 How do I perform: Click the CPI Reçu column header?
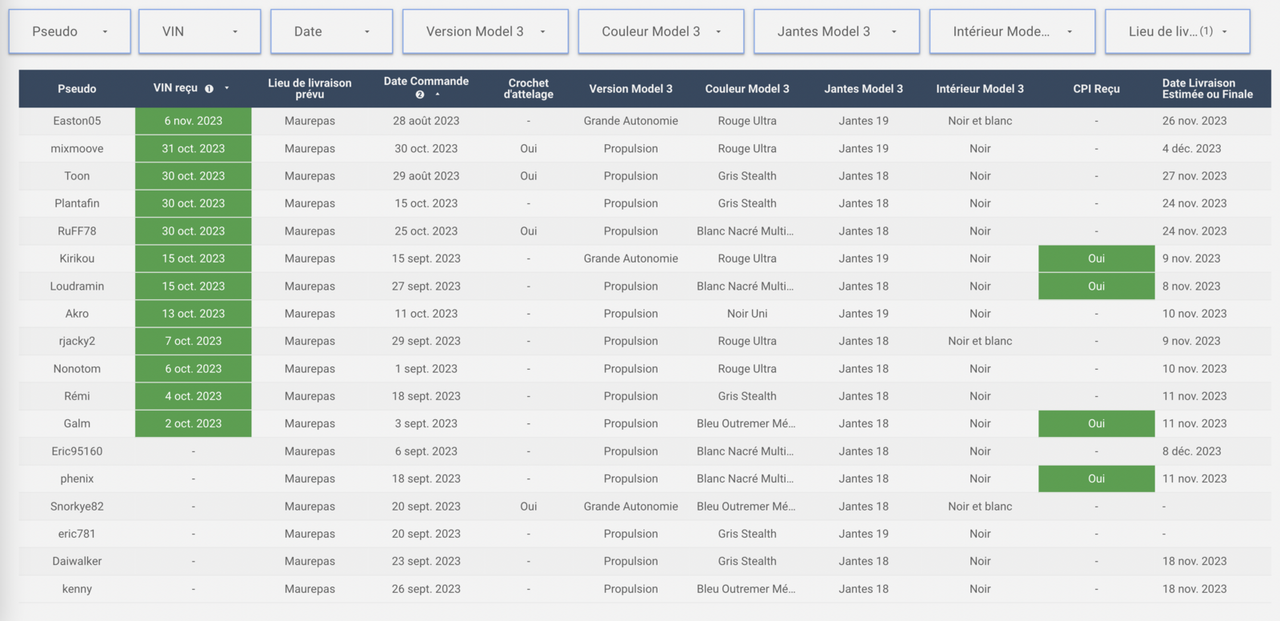coord(1096,89)
